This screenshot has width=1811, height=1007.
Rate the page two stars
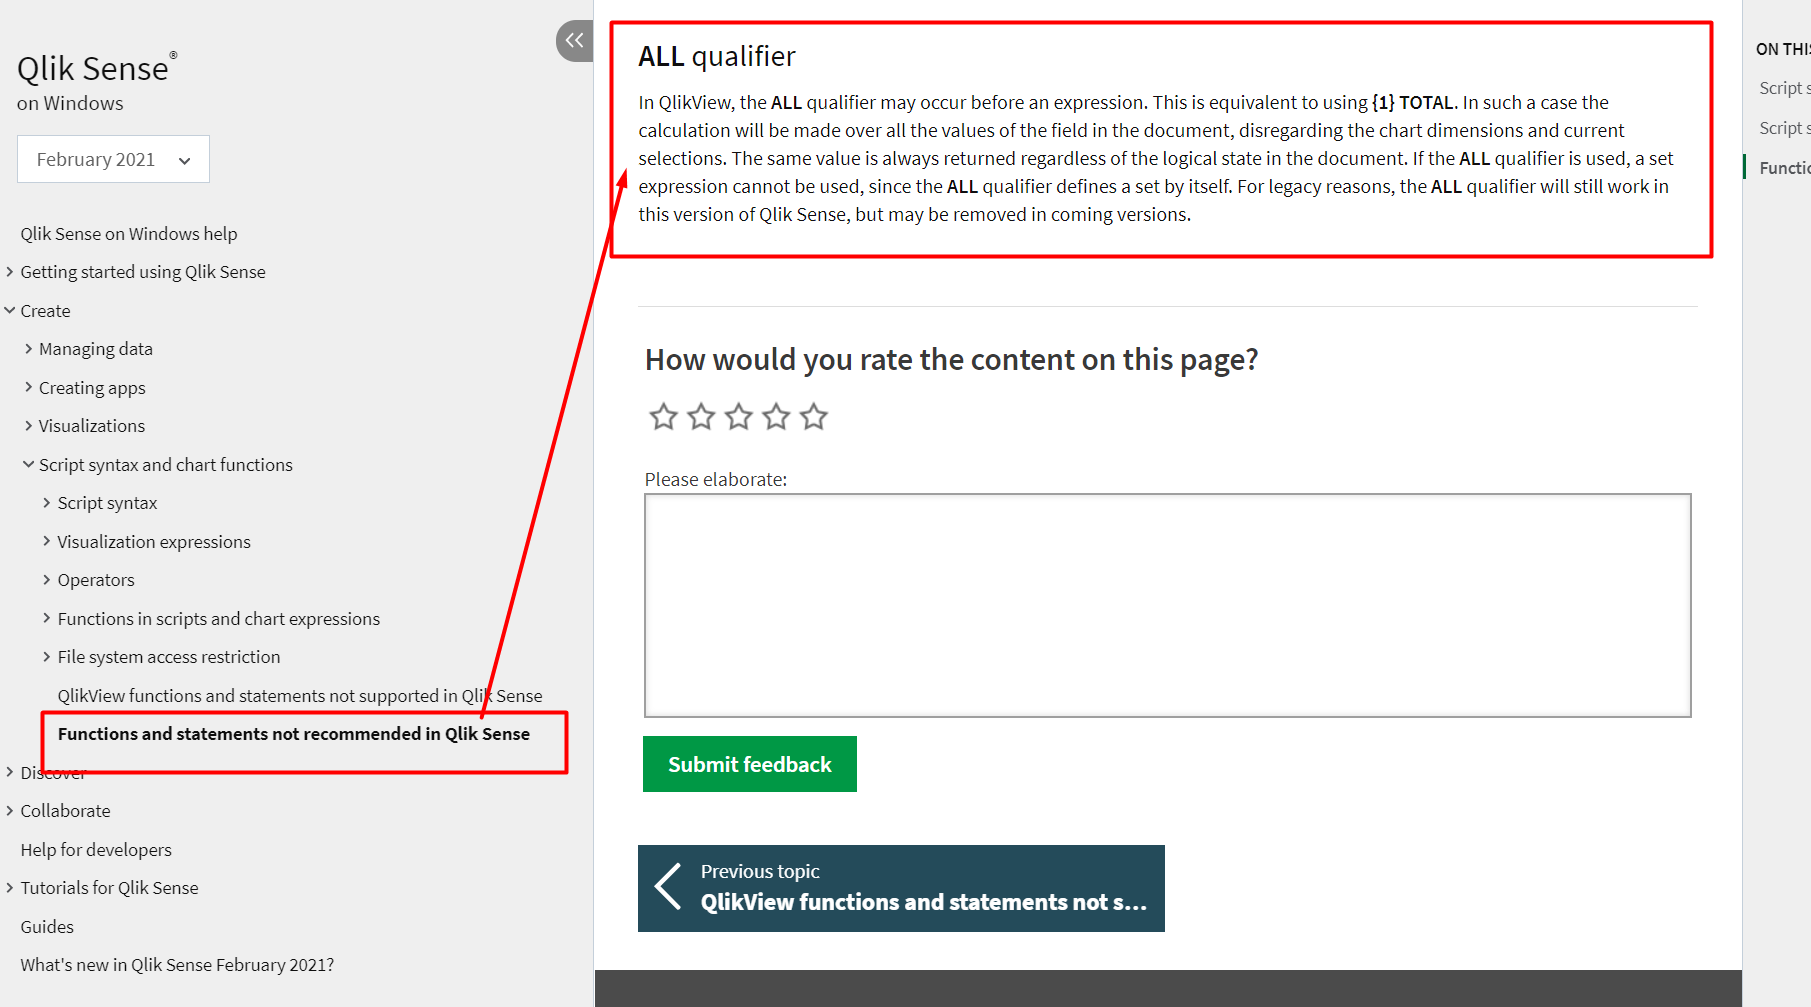701,416
